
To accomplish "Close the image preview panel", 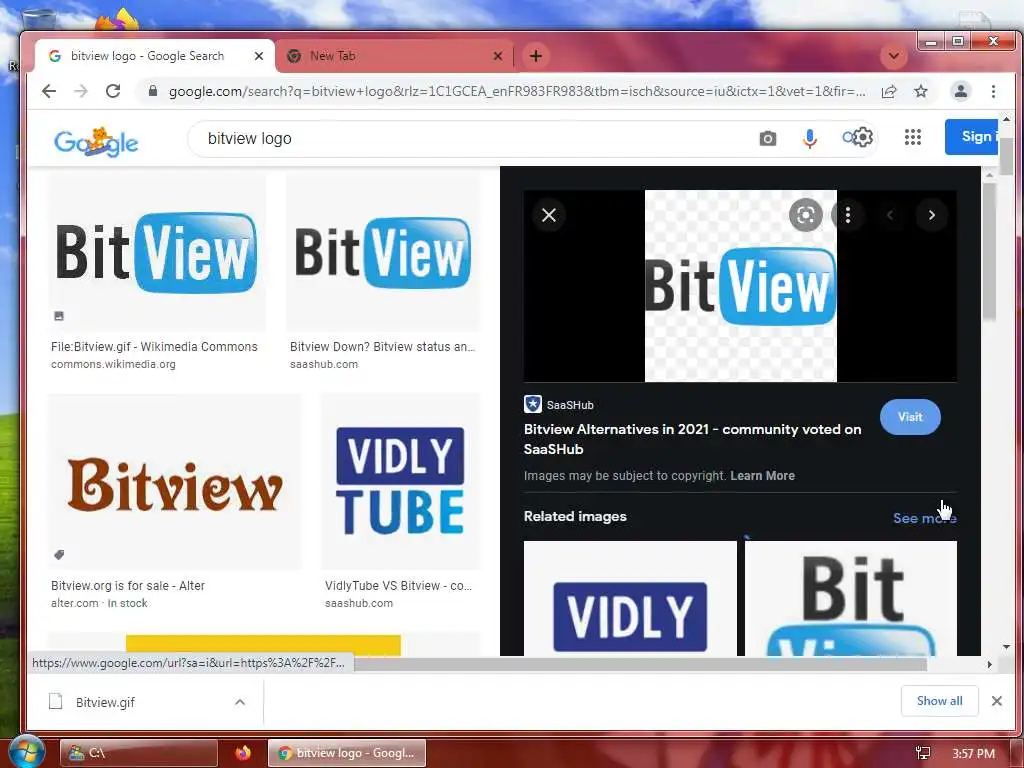I will click(x=549, y=215).
